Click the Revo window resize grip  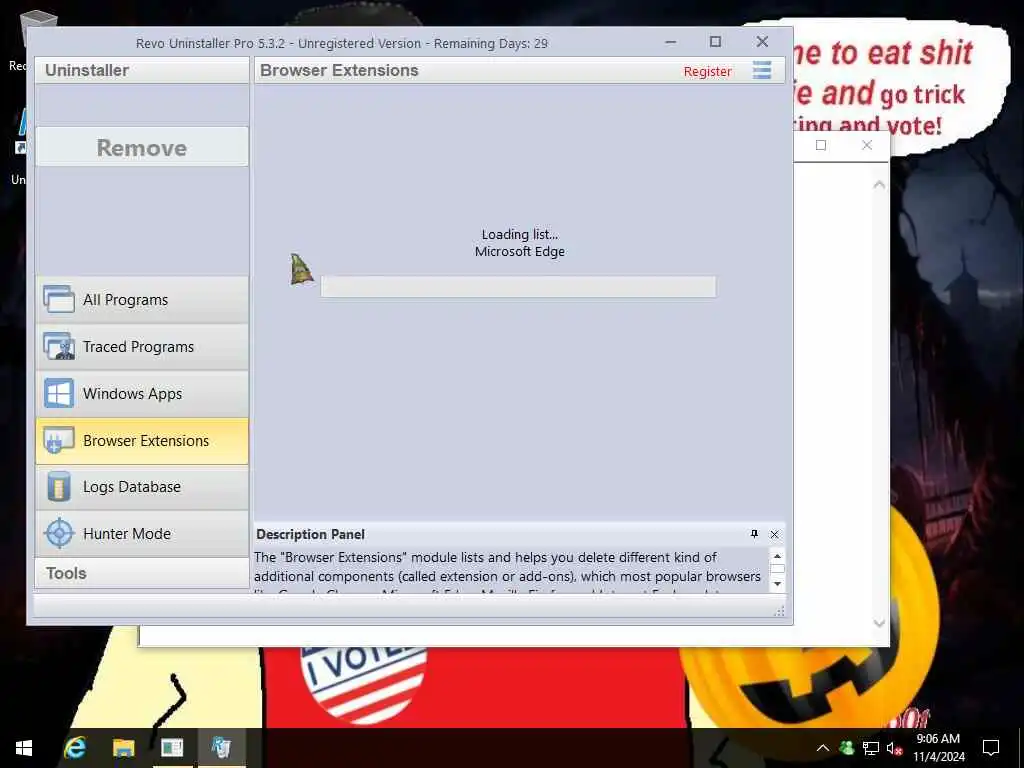779,611
